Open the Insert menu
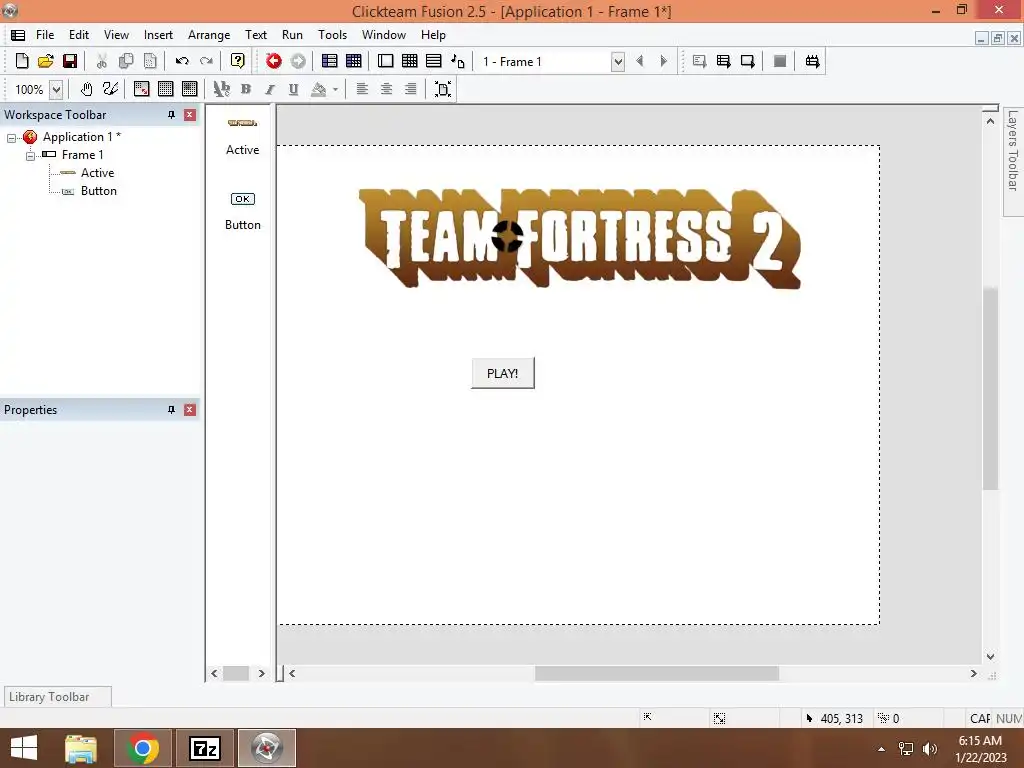This screenshot has width=1024, height=768. 158,35
